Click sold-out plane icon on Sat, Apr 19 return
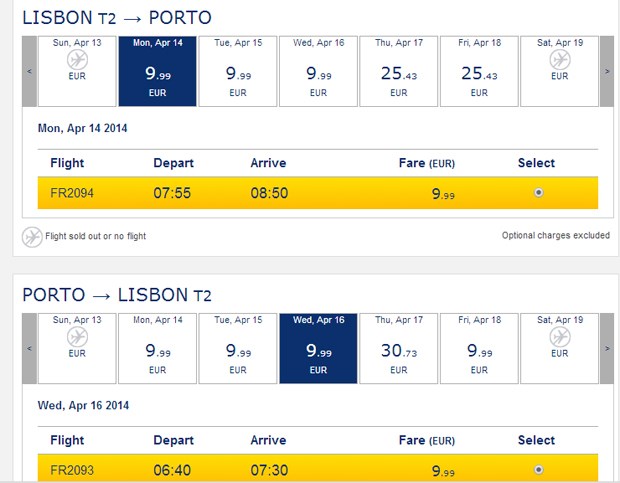The height and width of the screenshot is (483, 620). [559, 337]
